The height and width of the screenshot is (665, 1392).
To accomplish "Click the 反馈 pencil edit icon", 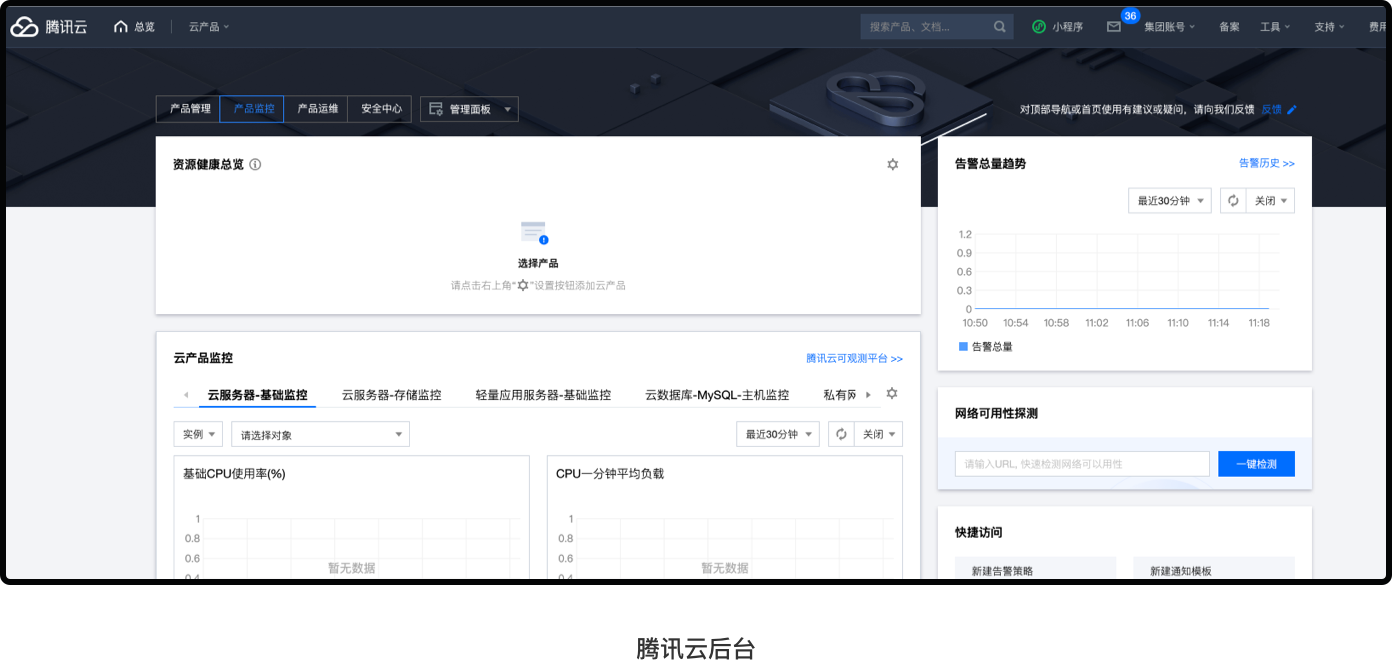I will pyautogui.click(x=1292, y=110).
